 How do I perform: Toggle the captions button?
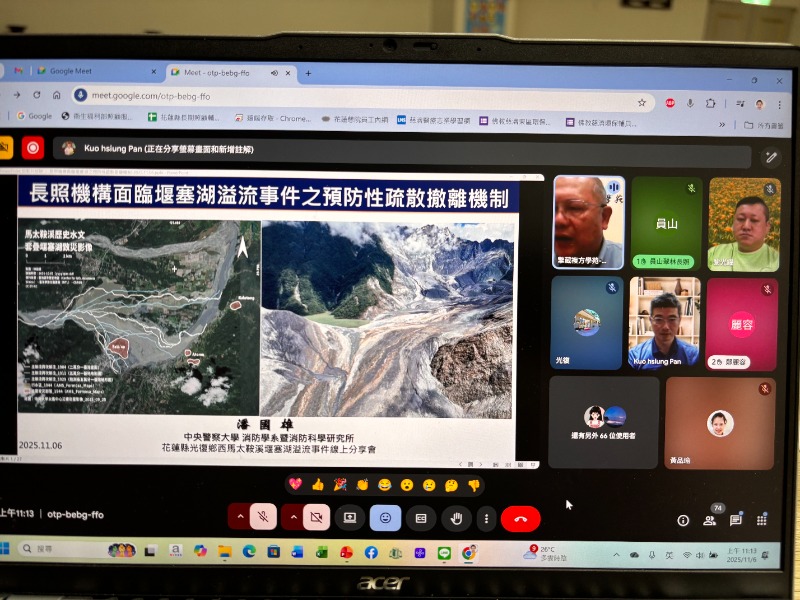pos(421,518)
